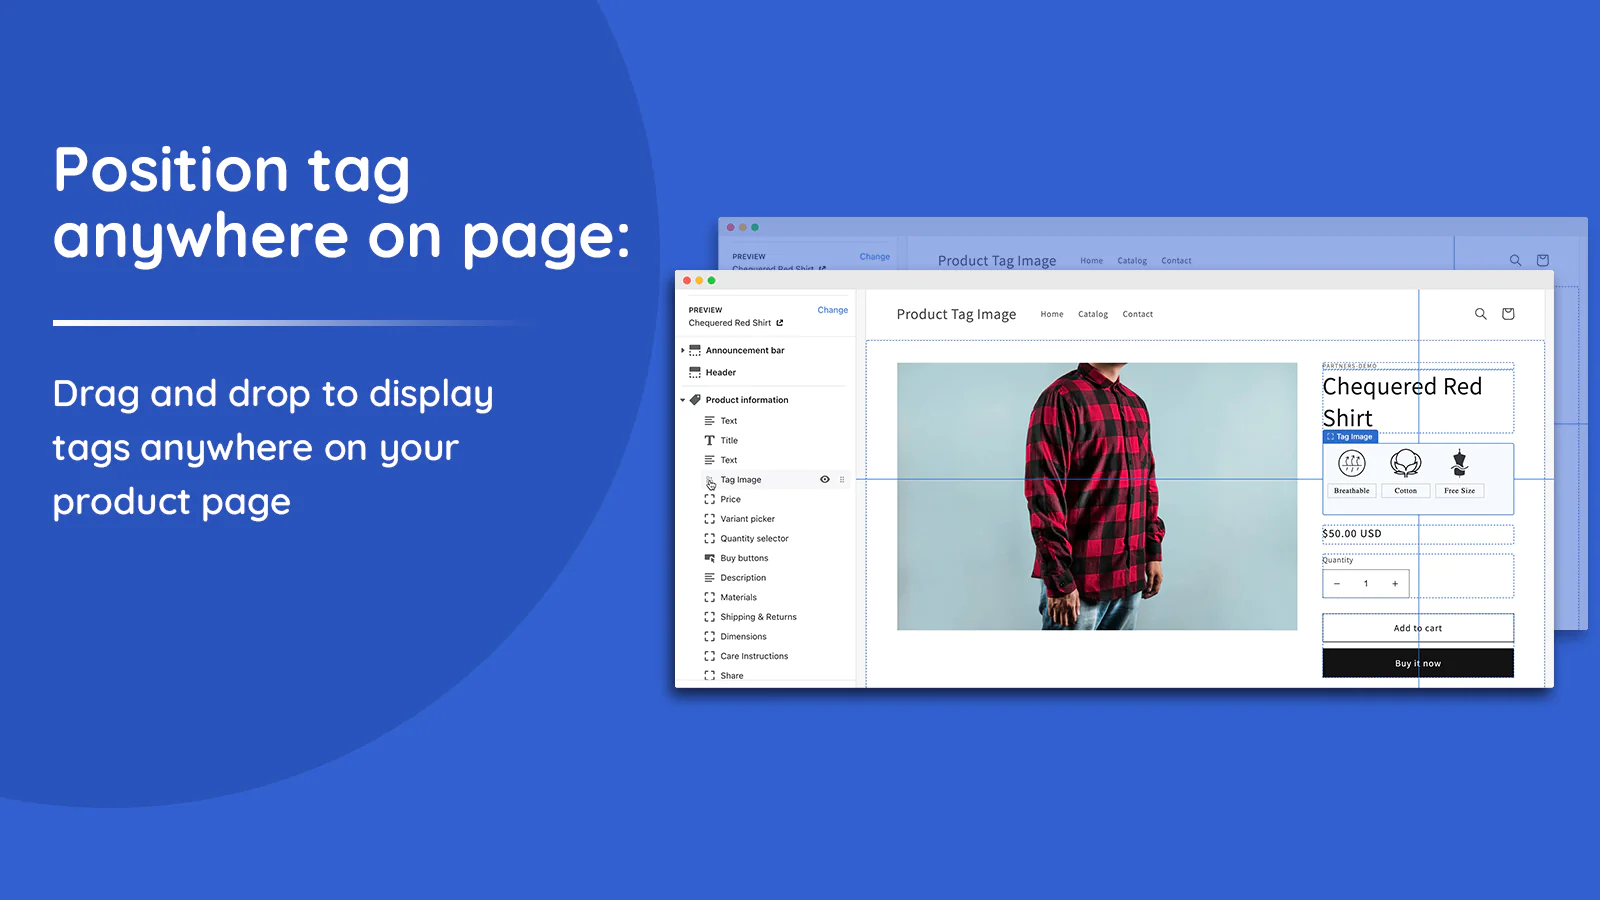The width and height of the screenshot is (1600, 900).
Task: Toggle the Tag Image visibility eye icon
Action: tap(825, 480)
